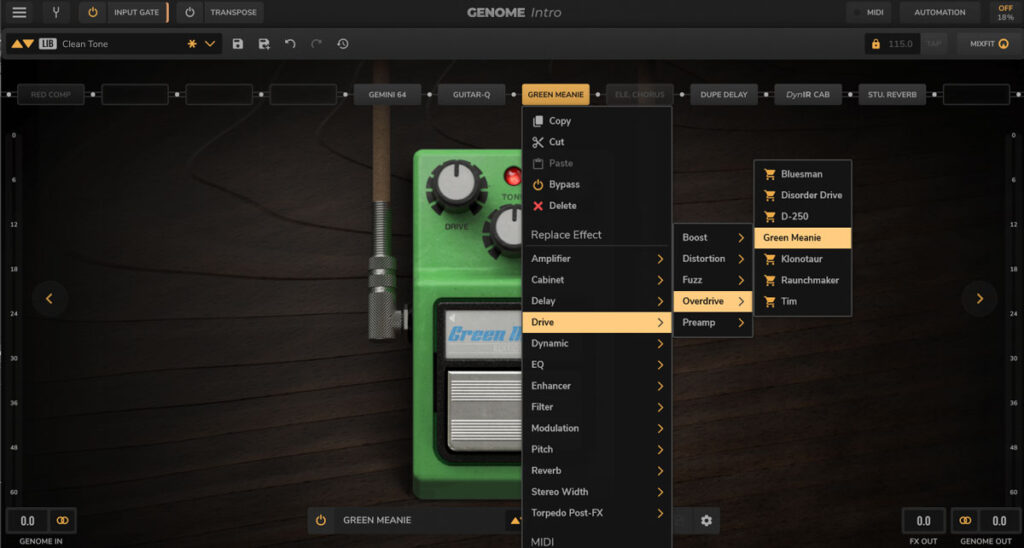Open effect settings gear icon
The width and height of the screenshot is (1024, 548).
[706, 521]
